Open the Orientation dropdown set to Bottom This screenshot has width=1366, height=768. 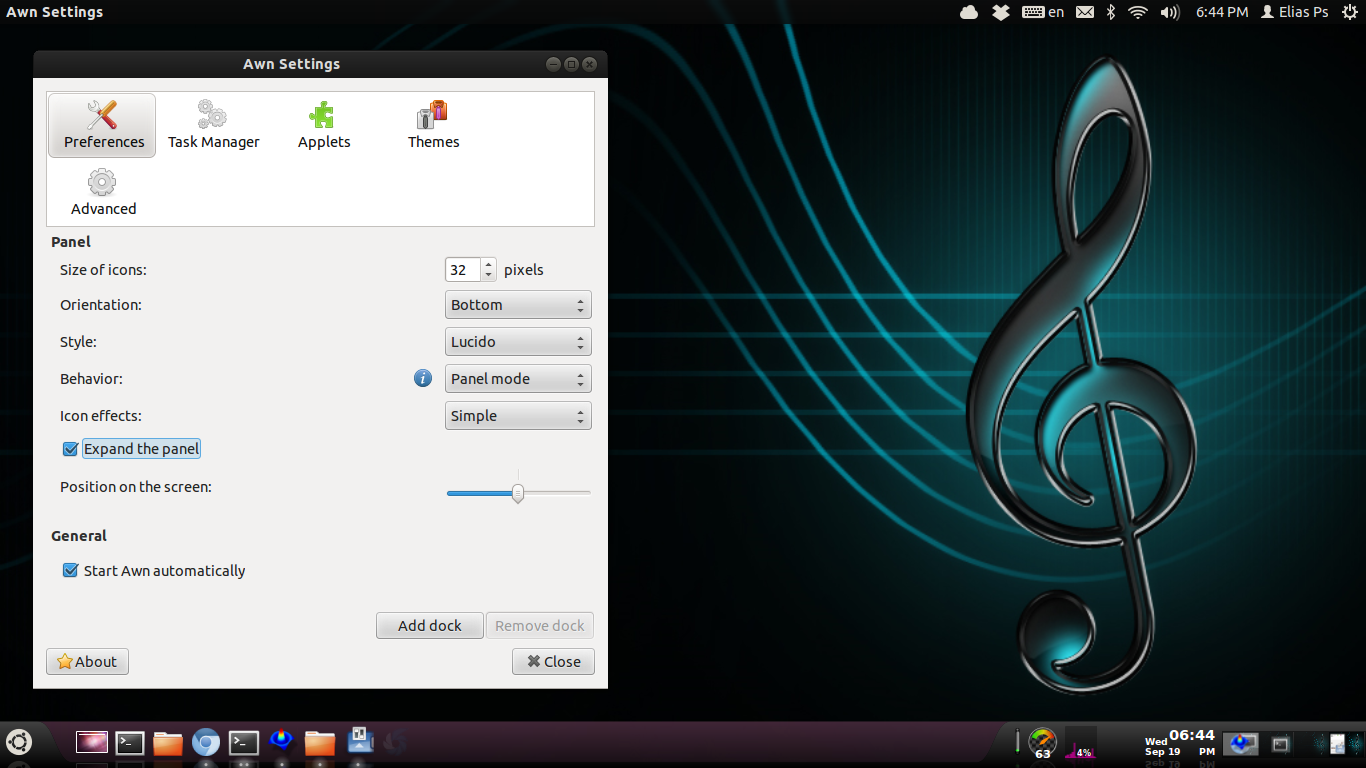[x=517, y=305]
